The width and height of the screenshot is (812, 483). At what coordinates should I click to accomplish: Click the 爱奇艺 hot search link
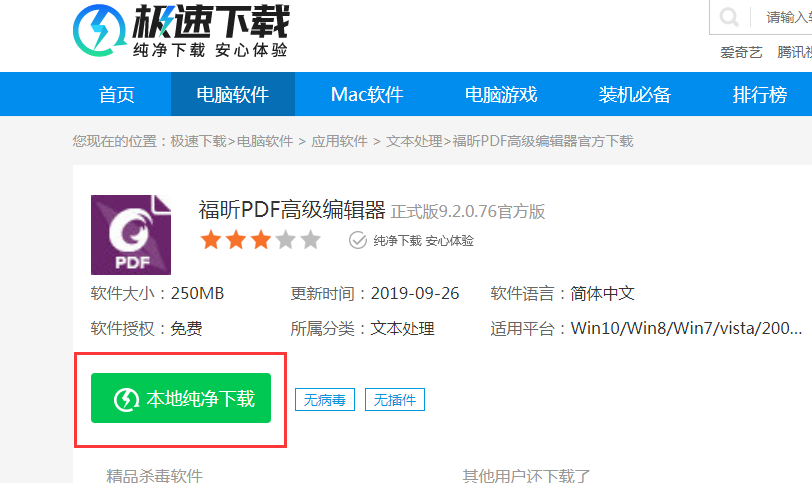point(741,52)
